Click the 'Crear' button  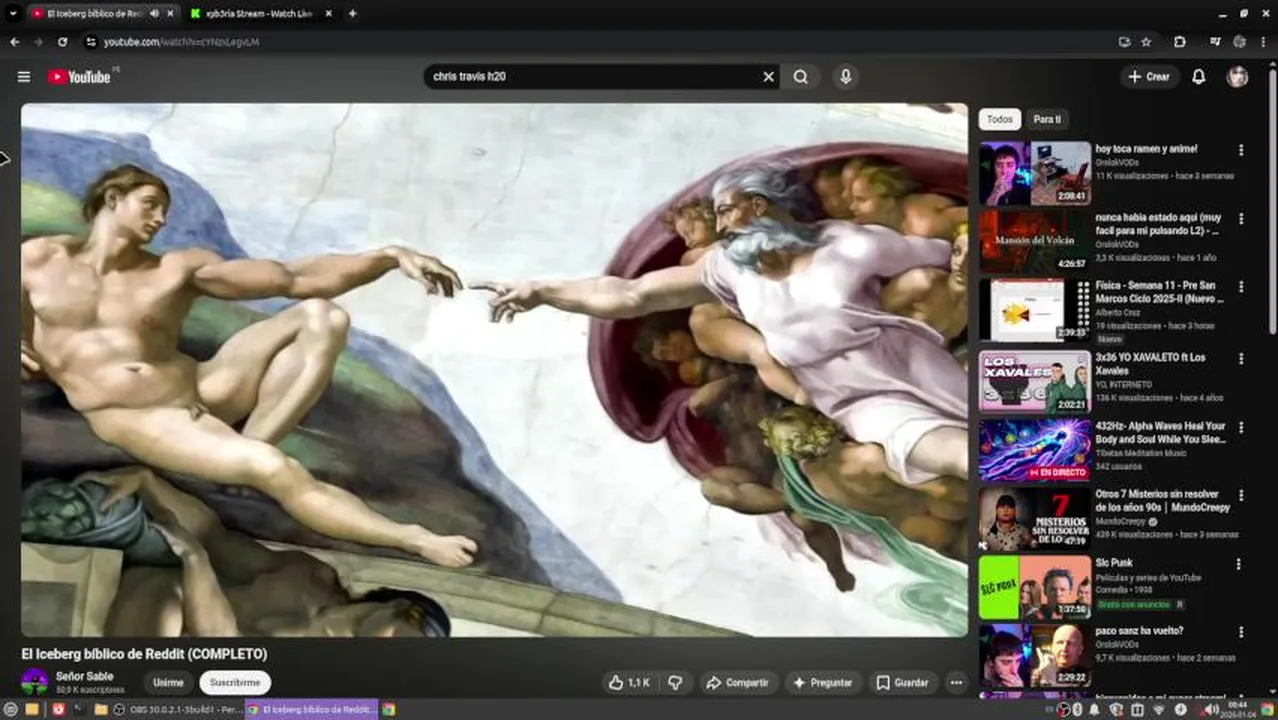click(x=1149, y=77)
